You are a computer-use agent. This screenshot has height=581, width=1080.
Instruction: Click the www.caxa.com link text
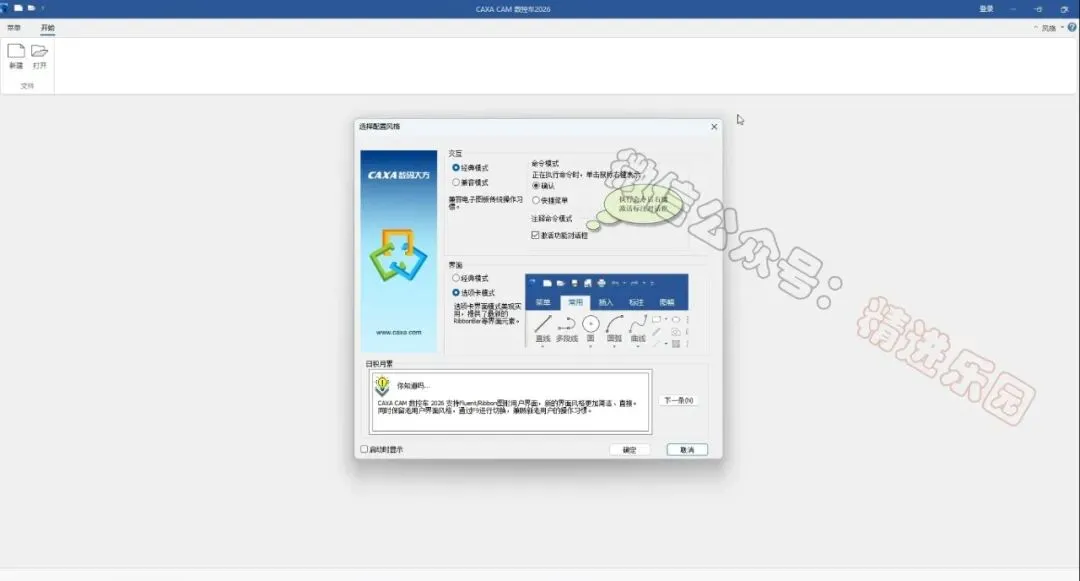tap(398, 332)
